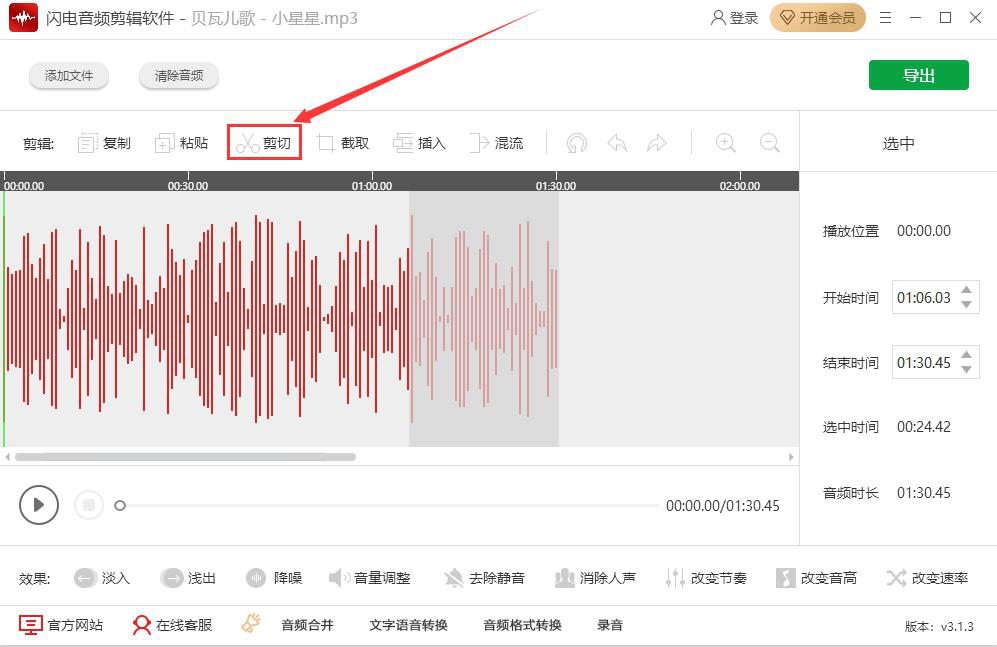Open Online Support (在线客服)
Image resolution: width=997 pixels, height=647 pixels.
pyautogui.click(x=172, y=625)
